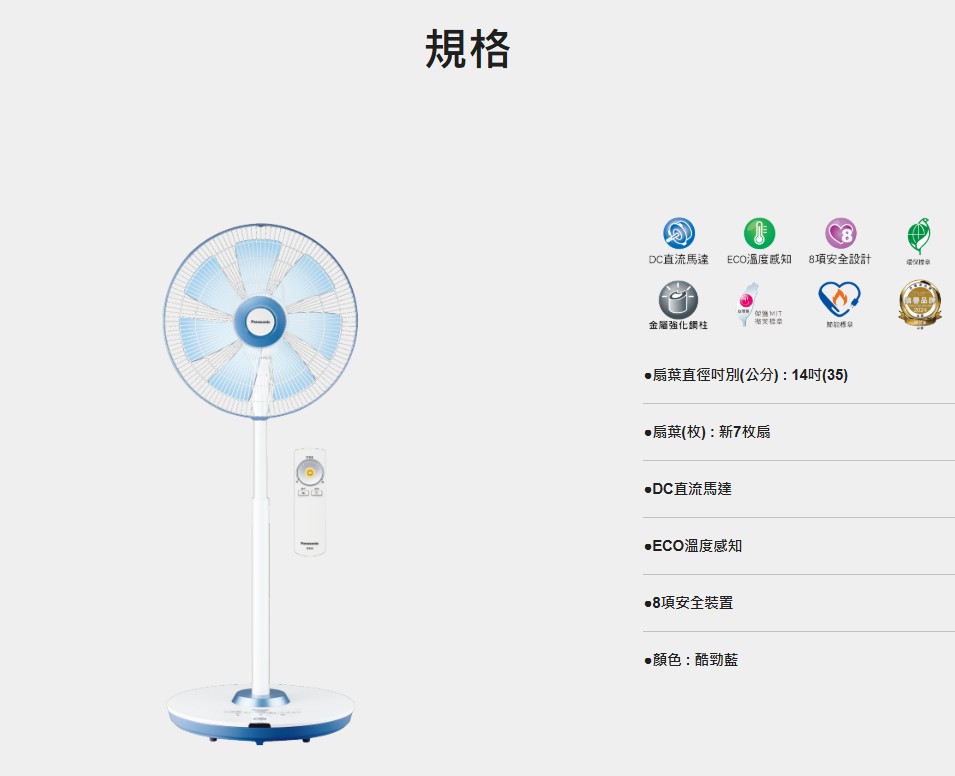Click the purple 8項安全設計 heart icon
The height and width of the screenshot is (776, 955).
[x=840, y=233]
